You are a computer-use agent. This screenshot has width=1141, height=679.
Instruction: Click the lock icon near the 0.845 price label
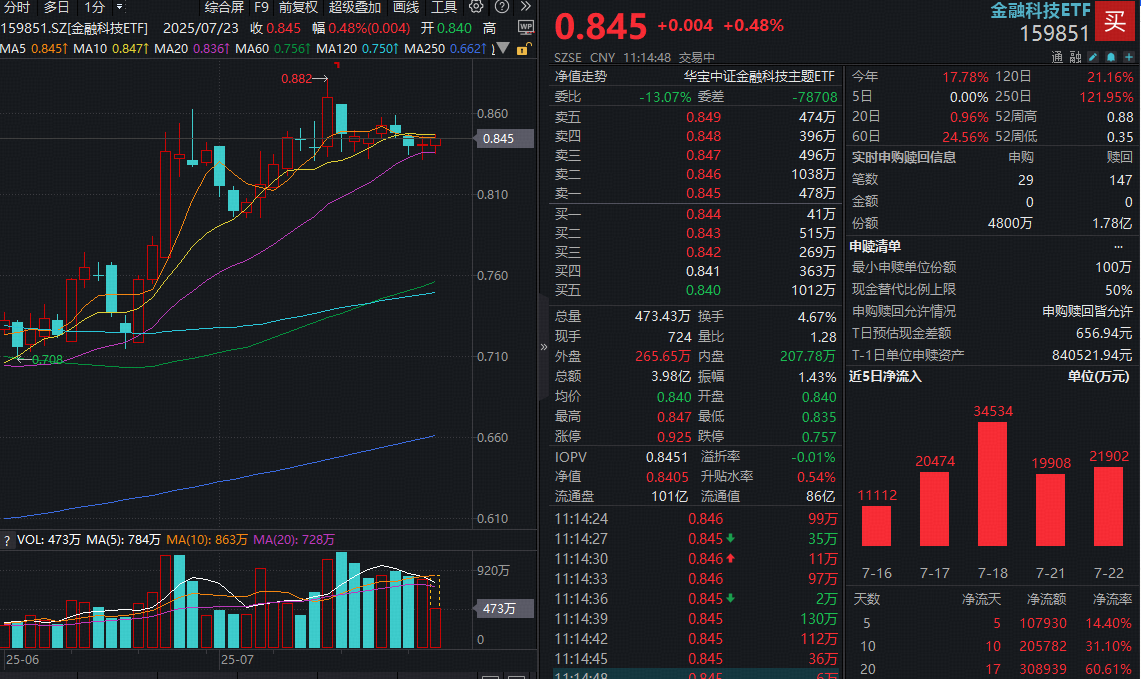pyautogui.click(x=522, y=50)
